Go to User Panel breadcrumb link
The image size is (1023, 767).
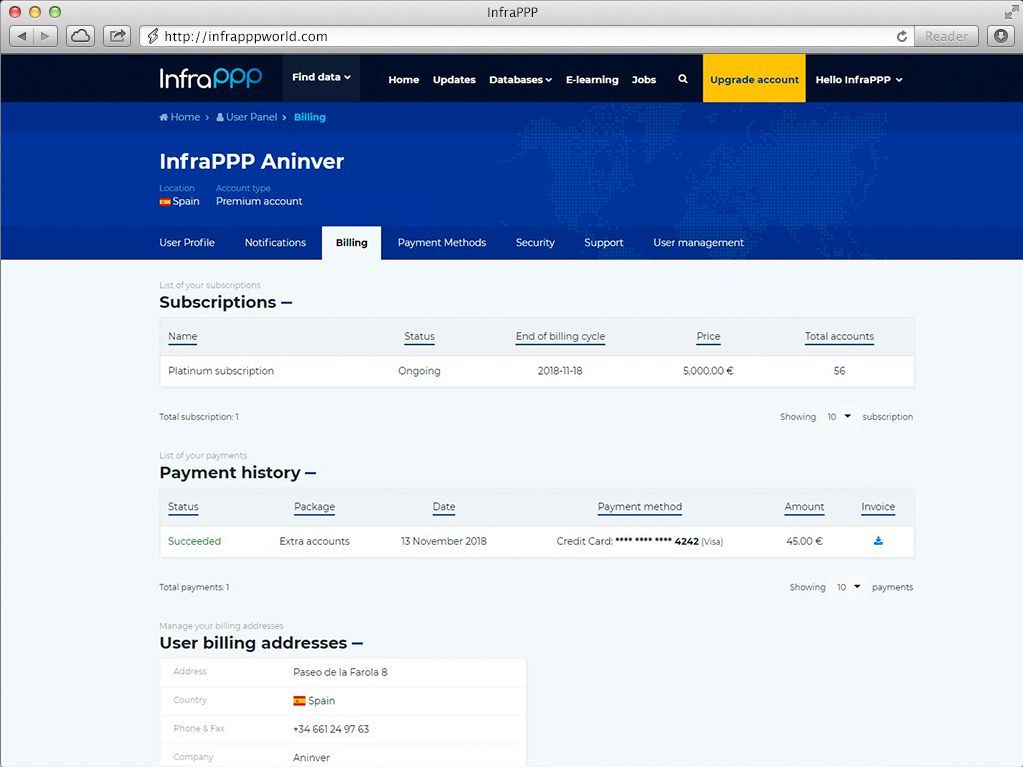(251, 117)
